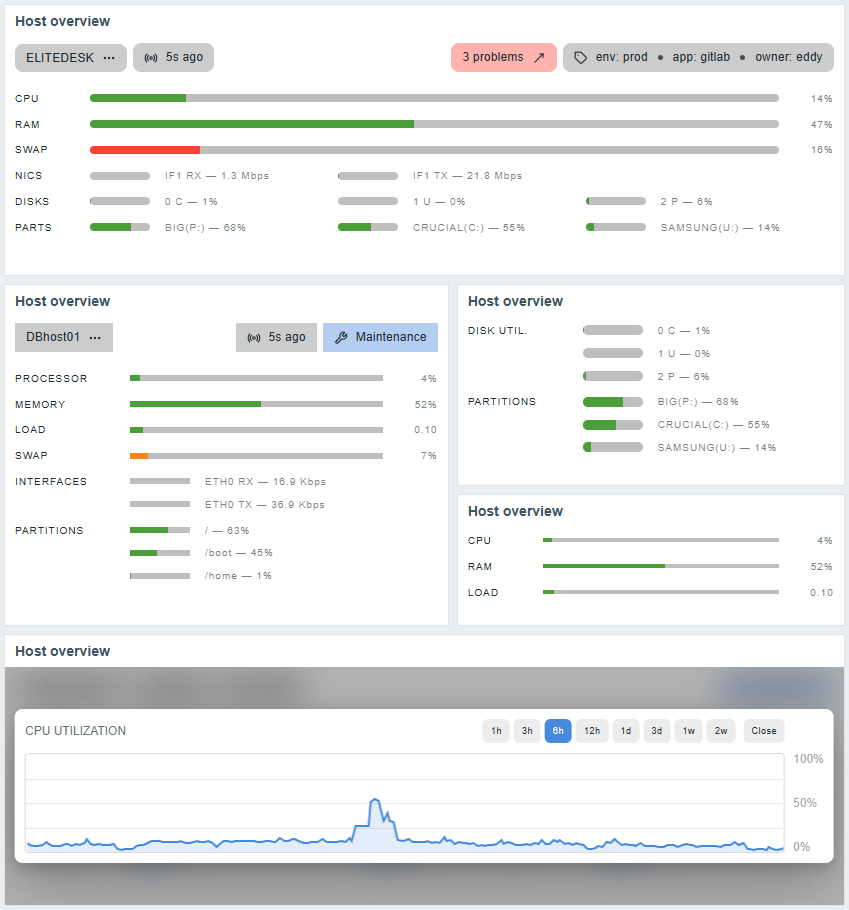Select the 1h time range
This screenshot has width=849, height=910.
(x=496, y=731)
